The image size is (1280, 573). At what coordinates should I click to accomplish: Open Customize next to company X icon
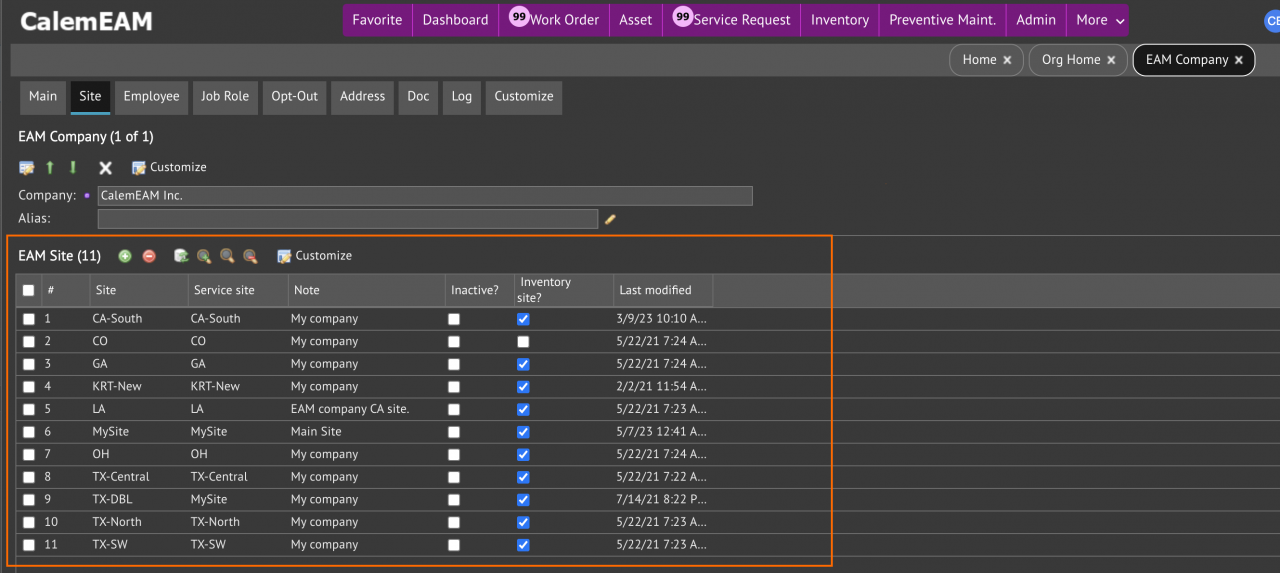pyautogui.click(x=169, y=168)
